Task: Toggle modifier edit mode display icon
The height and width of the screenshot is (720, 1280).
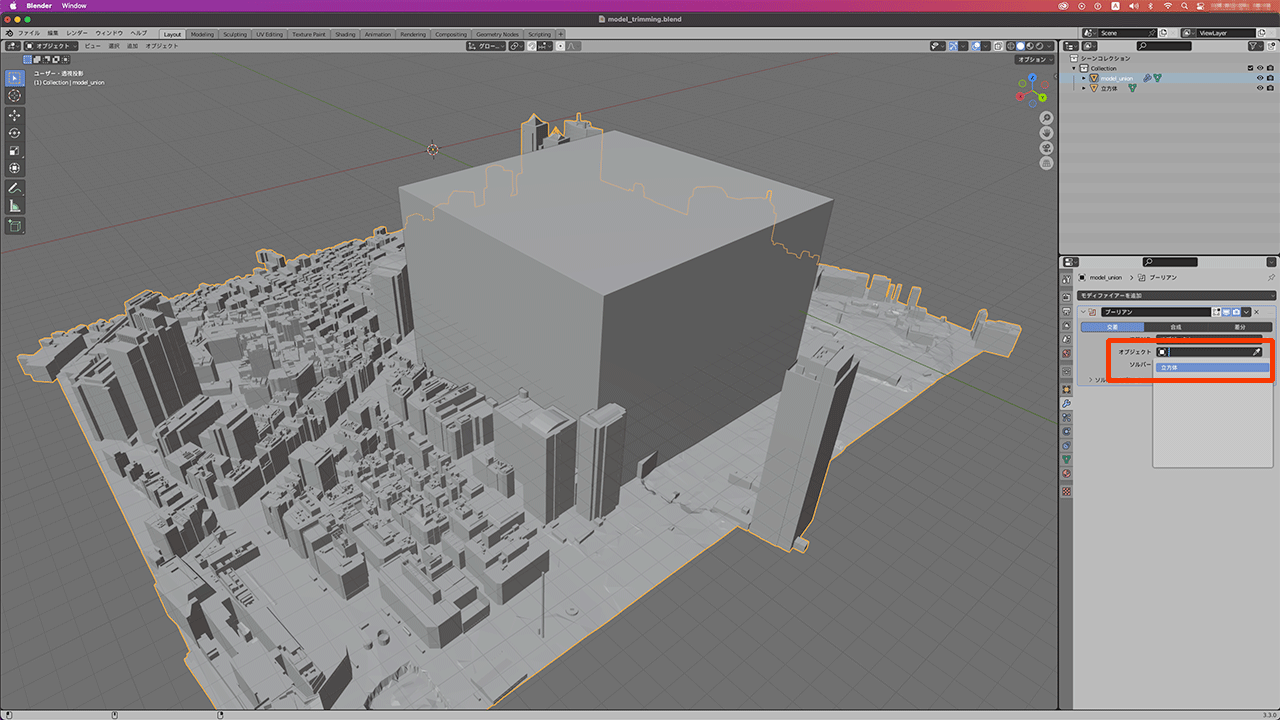Action: click(x=1217, y=312)
